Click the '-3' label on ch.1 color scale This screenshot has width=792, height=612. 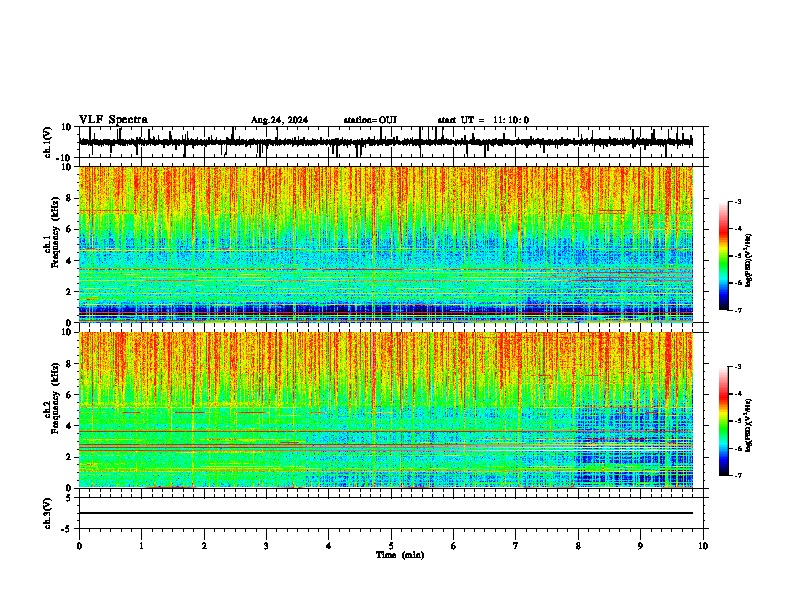pos(737,201)
